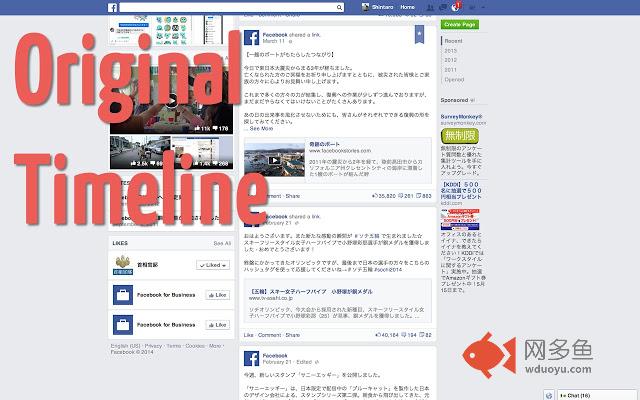Jump to 2011 in the timeline navigator
The width and height of the screenshot is (640, 400).
point(451,70)
